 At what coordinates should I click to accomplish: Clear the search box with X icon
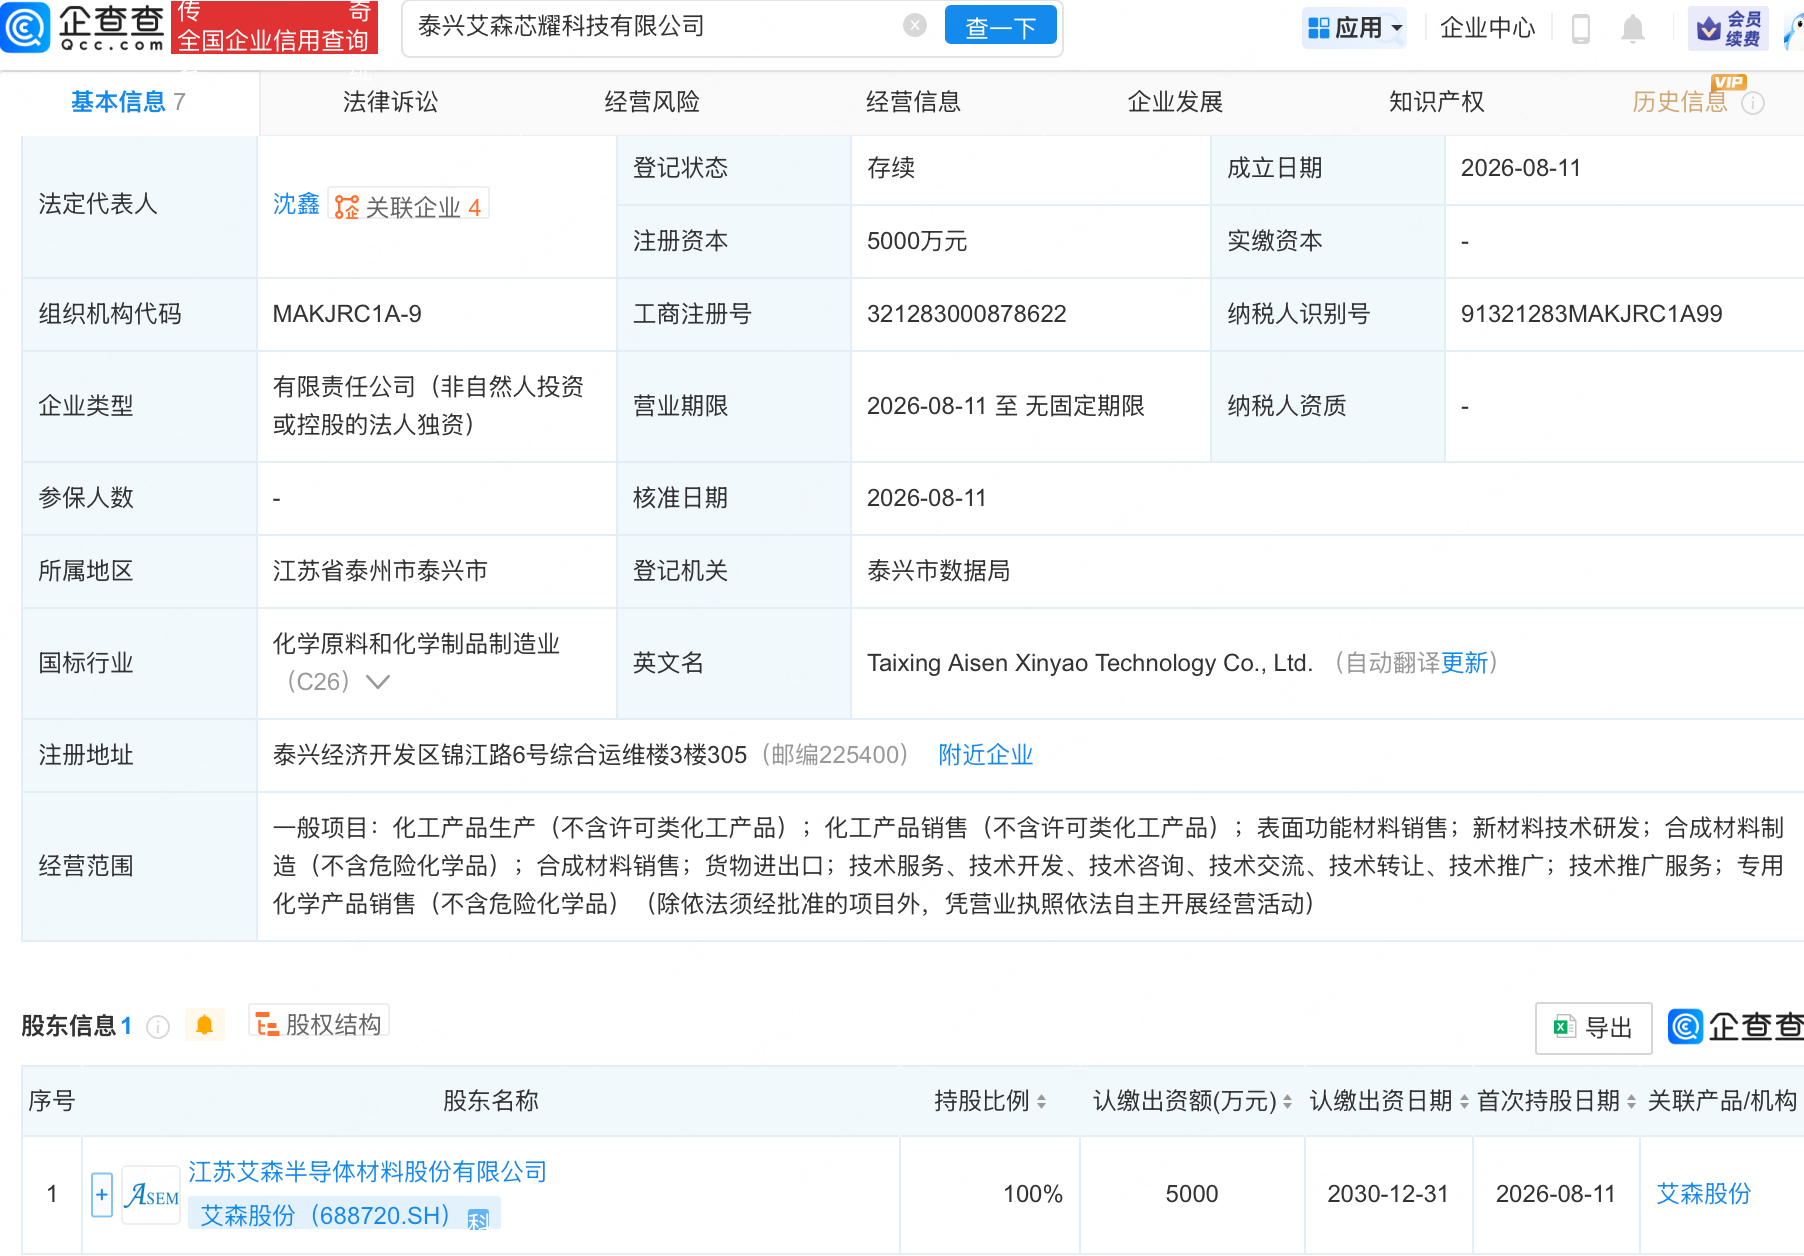pyautogui.click(x=914, y=25)
